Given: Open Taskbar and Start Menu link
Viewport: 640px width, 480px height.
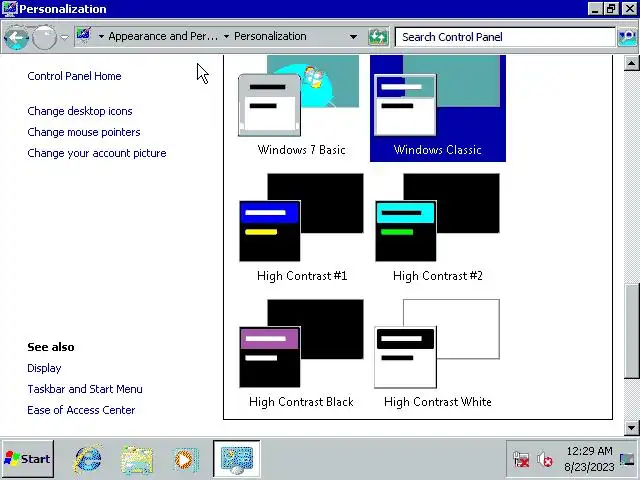Looking at the screenshot, I should coord(85,389).
